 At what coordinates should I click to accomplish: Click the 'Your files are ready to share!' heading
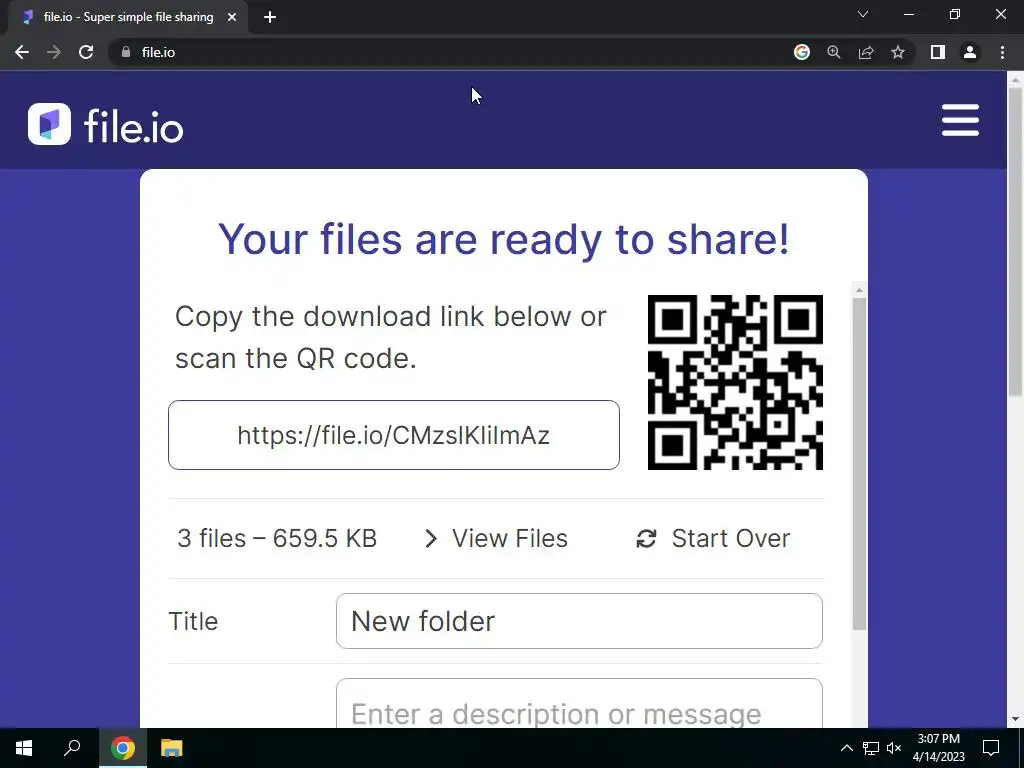pyautogui.click(x=504, y=239)
